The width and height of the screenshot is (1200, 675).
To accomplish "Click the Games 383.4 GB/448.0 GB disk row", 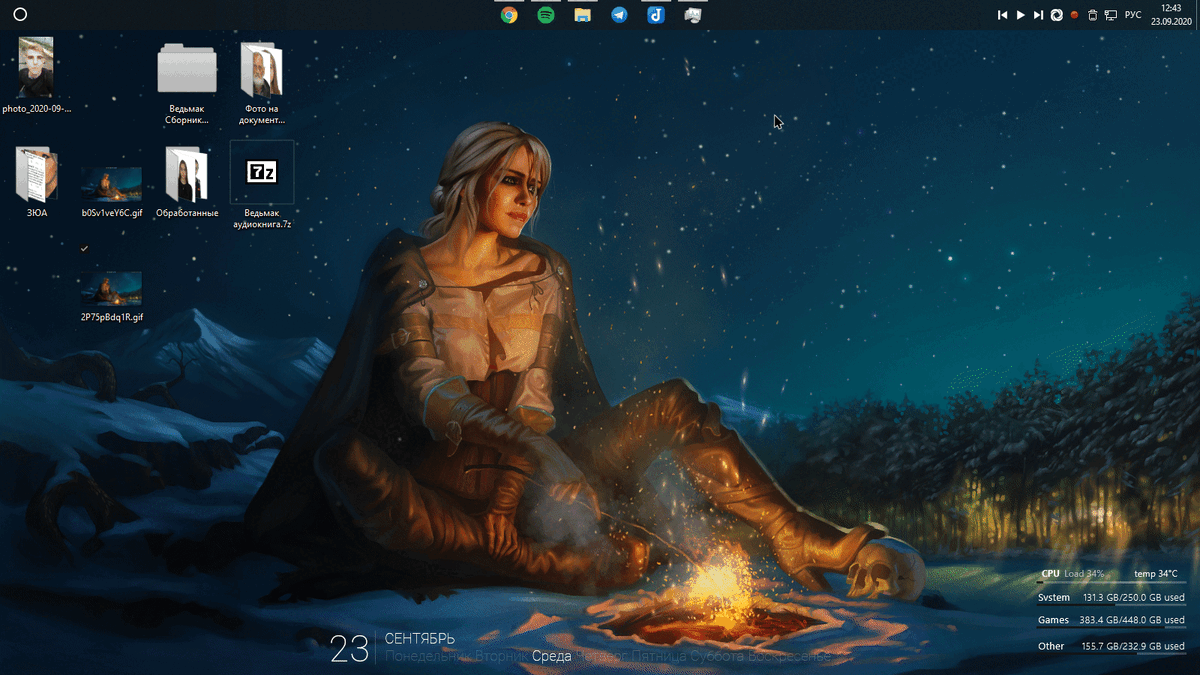I will [x=1111, y=621].
